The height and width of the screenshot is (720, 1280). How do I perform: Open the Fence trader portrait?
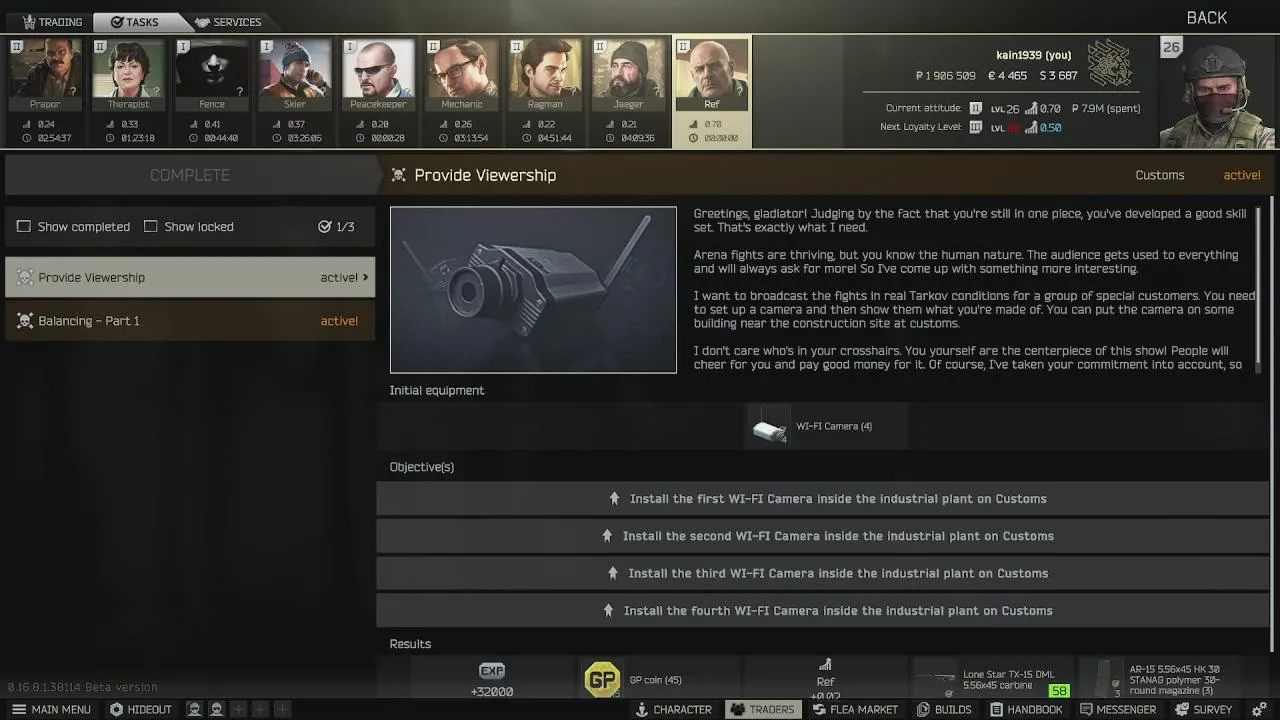pyautogui.click(x=211, y=75)
